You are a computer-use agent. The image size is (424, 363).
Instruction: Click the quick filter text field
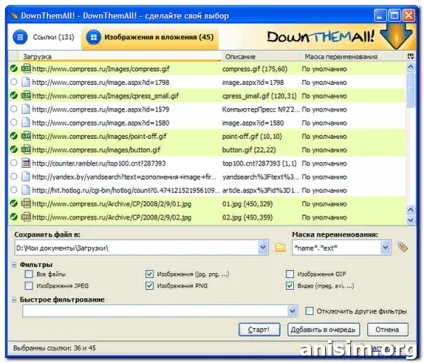pyautogui.click(x=155, y=311)
